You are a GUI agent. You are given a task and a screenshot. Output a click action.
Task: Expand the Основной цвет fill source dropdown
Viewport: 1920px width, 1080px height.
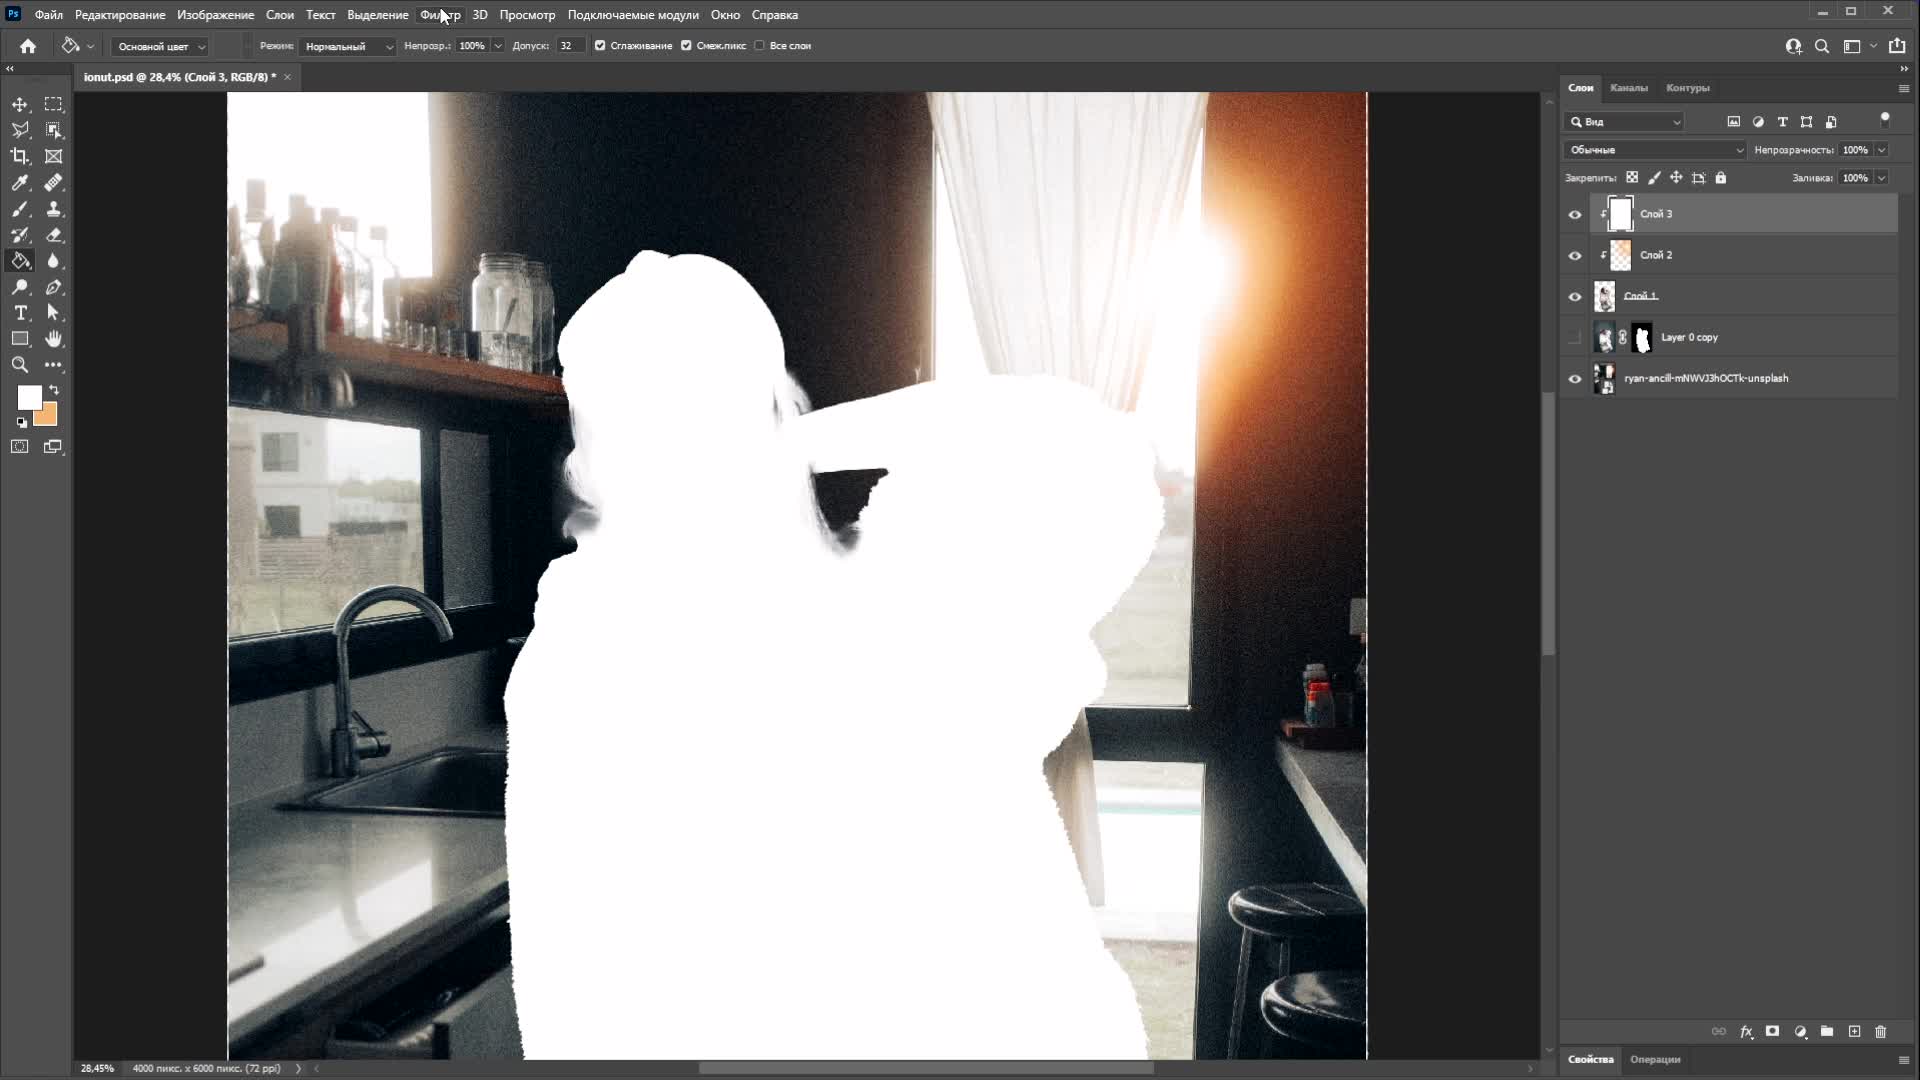point(160,47)
